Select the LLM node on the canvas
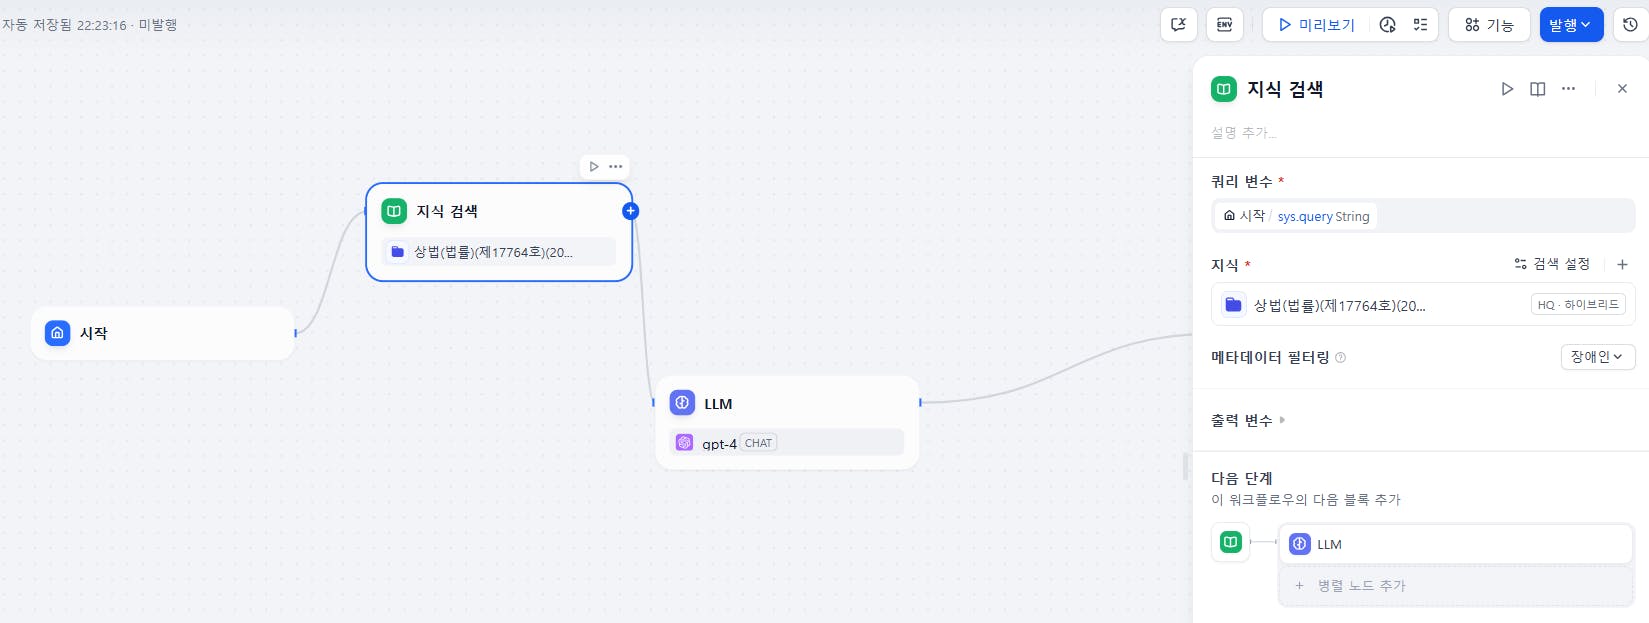The width and height of the screenshot is (1649, 623). coord(787,422)
